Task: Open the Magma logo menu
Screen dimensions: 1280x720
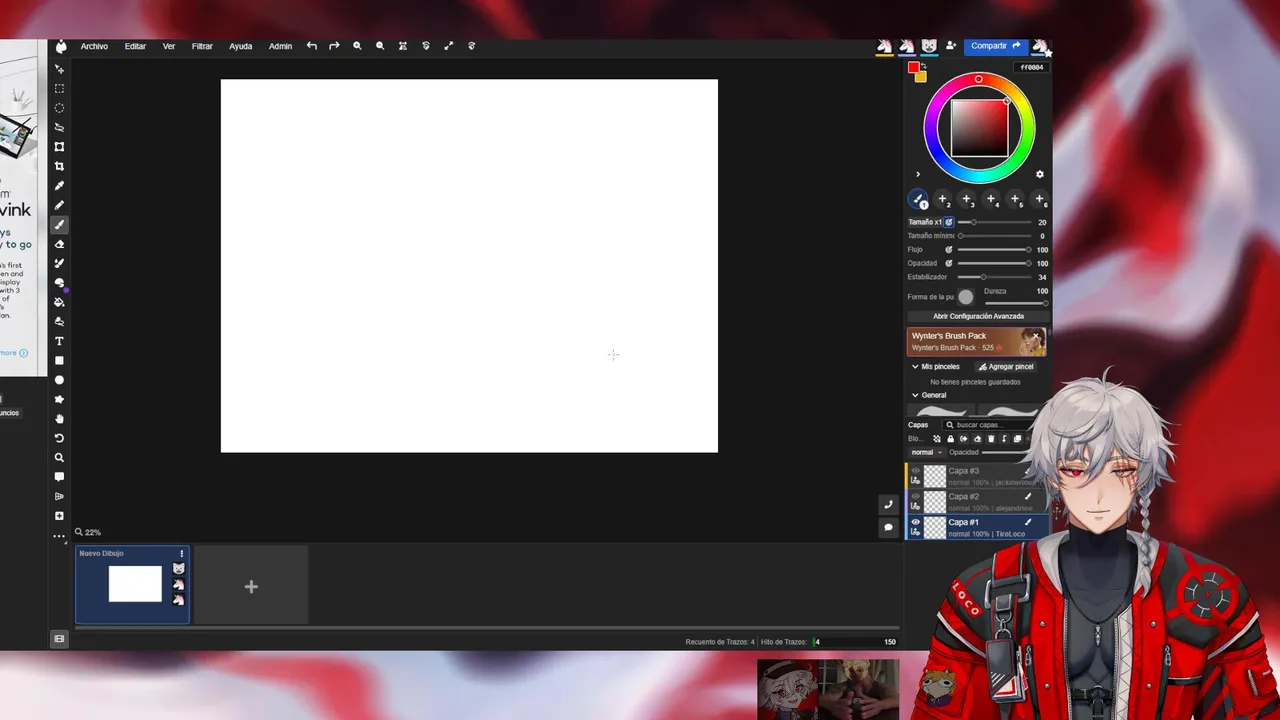Action: [x=61, y=46]
